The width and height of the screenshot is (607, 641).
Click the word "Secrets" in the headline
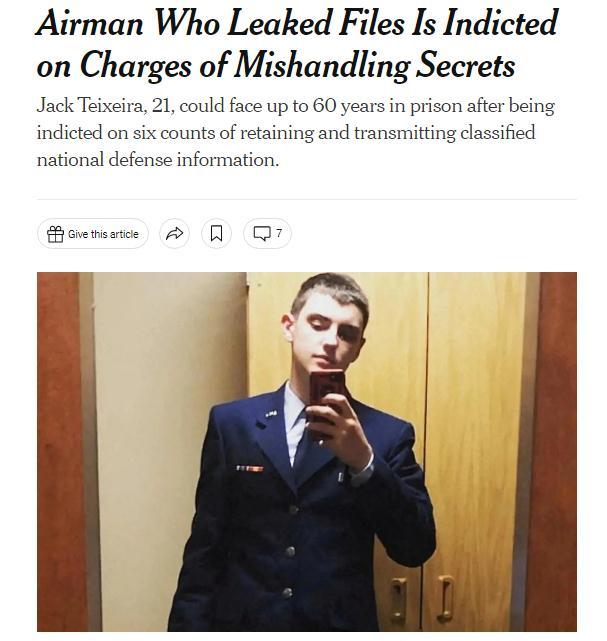click(466, 65)
